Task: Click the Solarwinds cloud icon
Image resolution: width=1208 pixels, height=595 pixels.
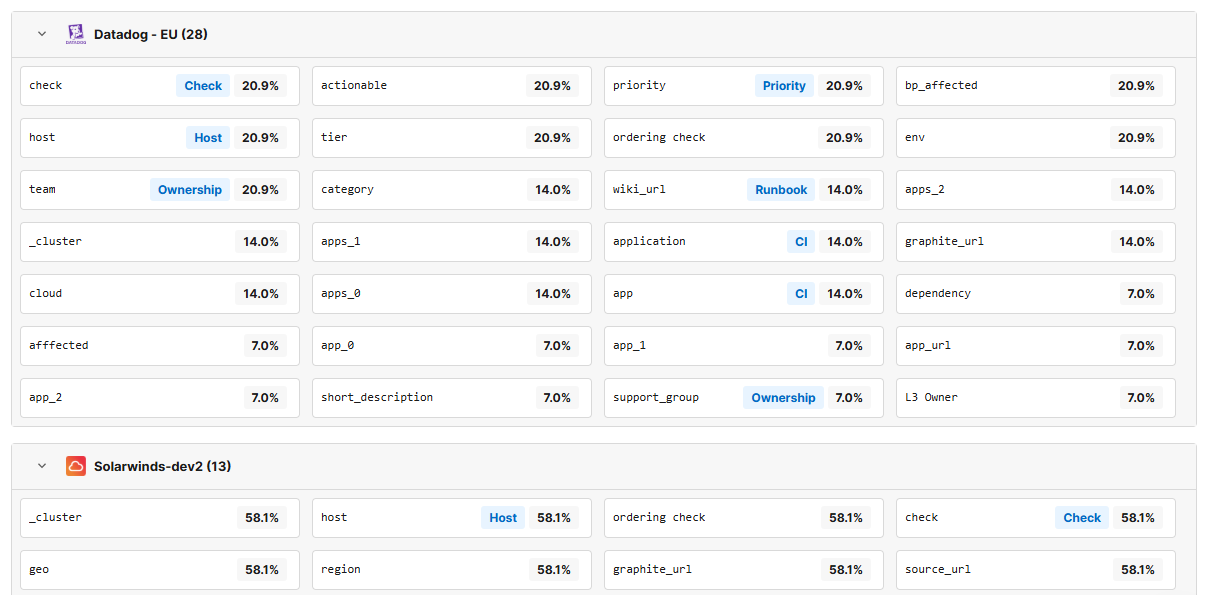Action: 76,465
